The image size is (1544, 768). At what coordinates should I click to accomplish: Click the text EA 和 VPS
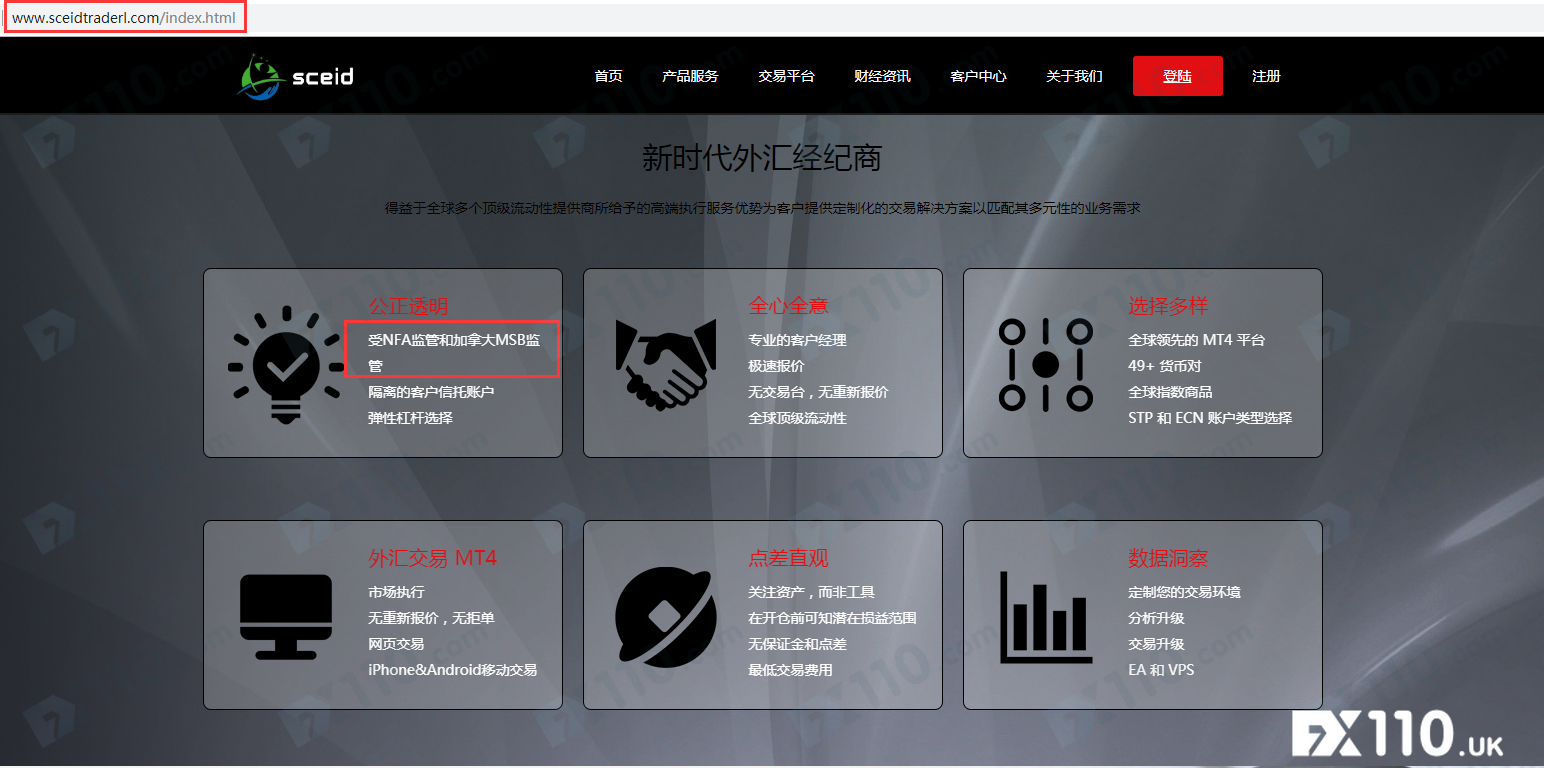point(1161,670)
